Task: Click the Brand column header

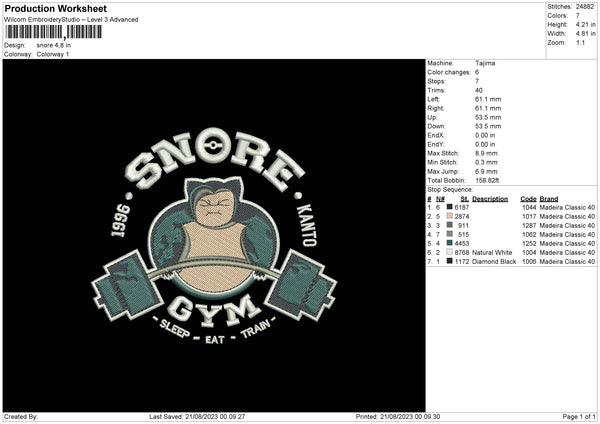Action: coord(549,198)
